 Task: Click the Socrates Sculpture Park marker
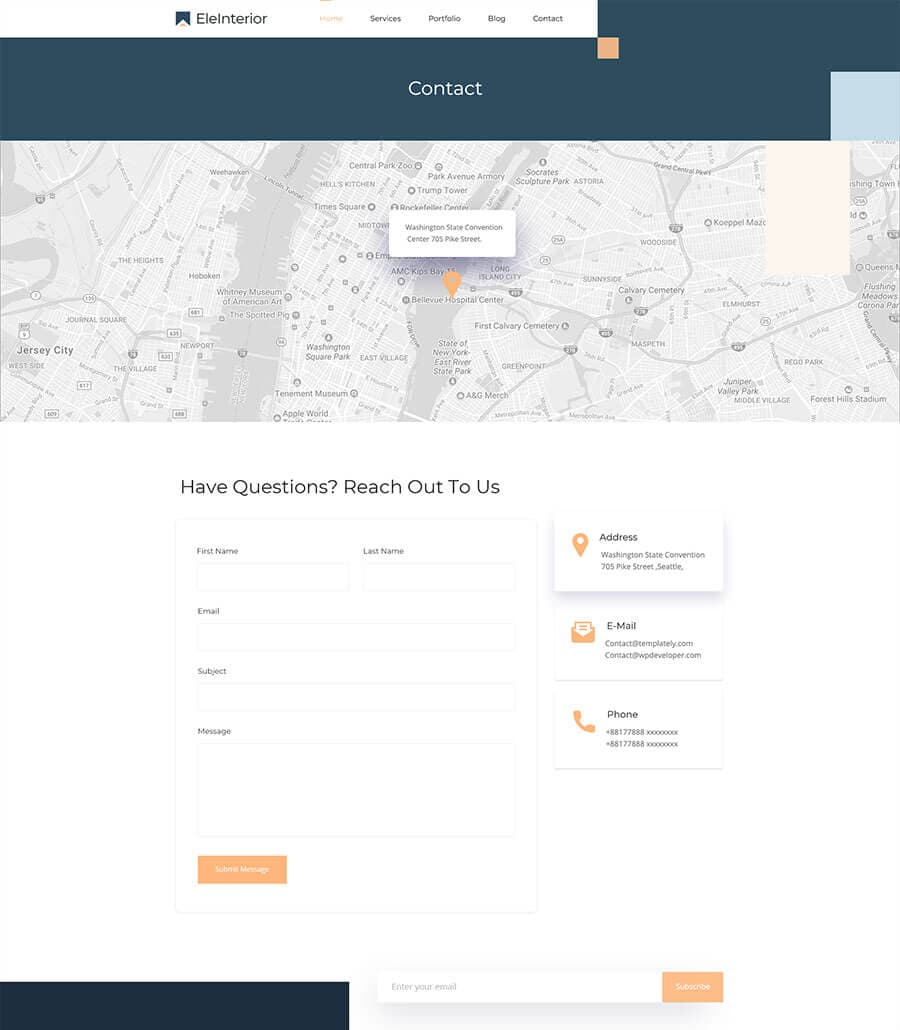click(543, 162)
